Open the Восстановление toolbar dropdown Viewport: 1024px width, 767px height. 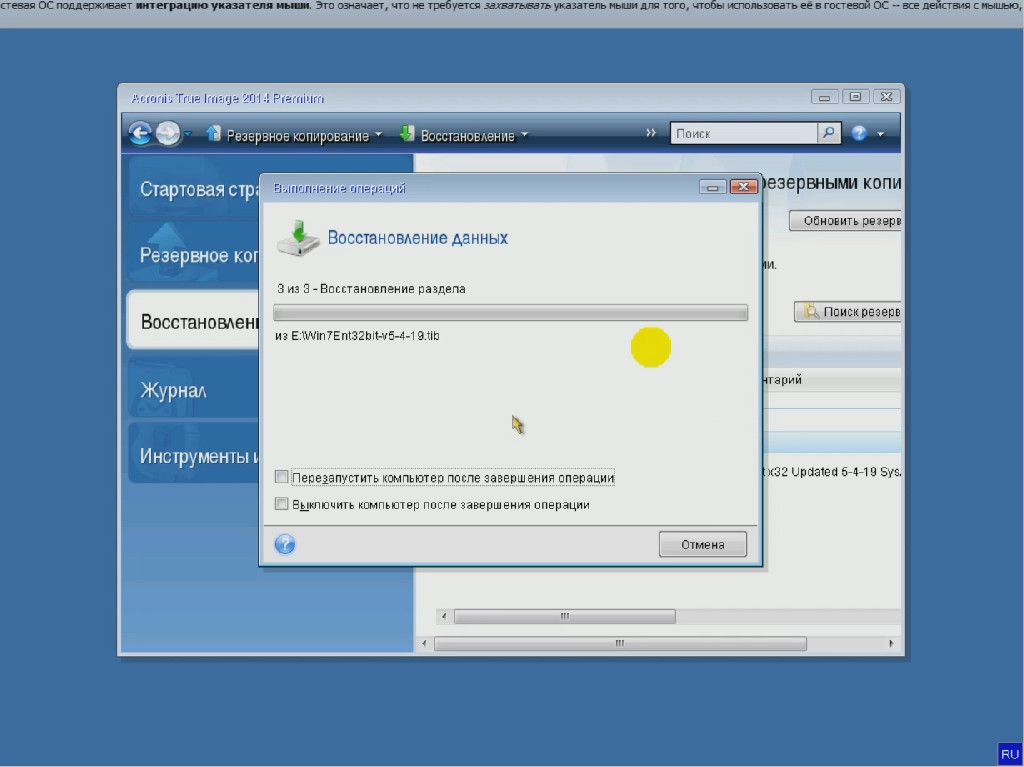464,135
